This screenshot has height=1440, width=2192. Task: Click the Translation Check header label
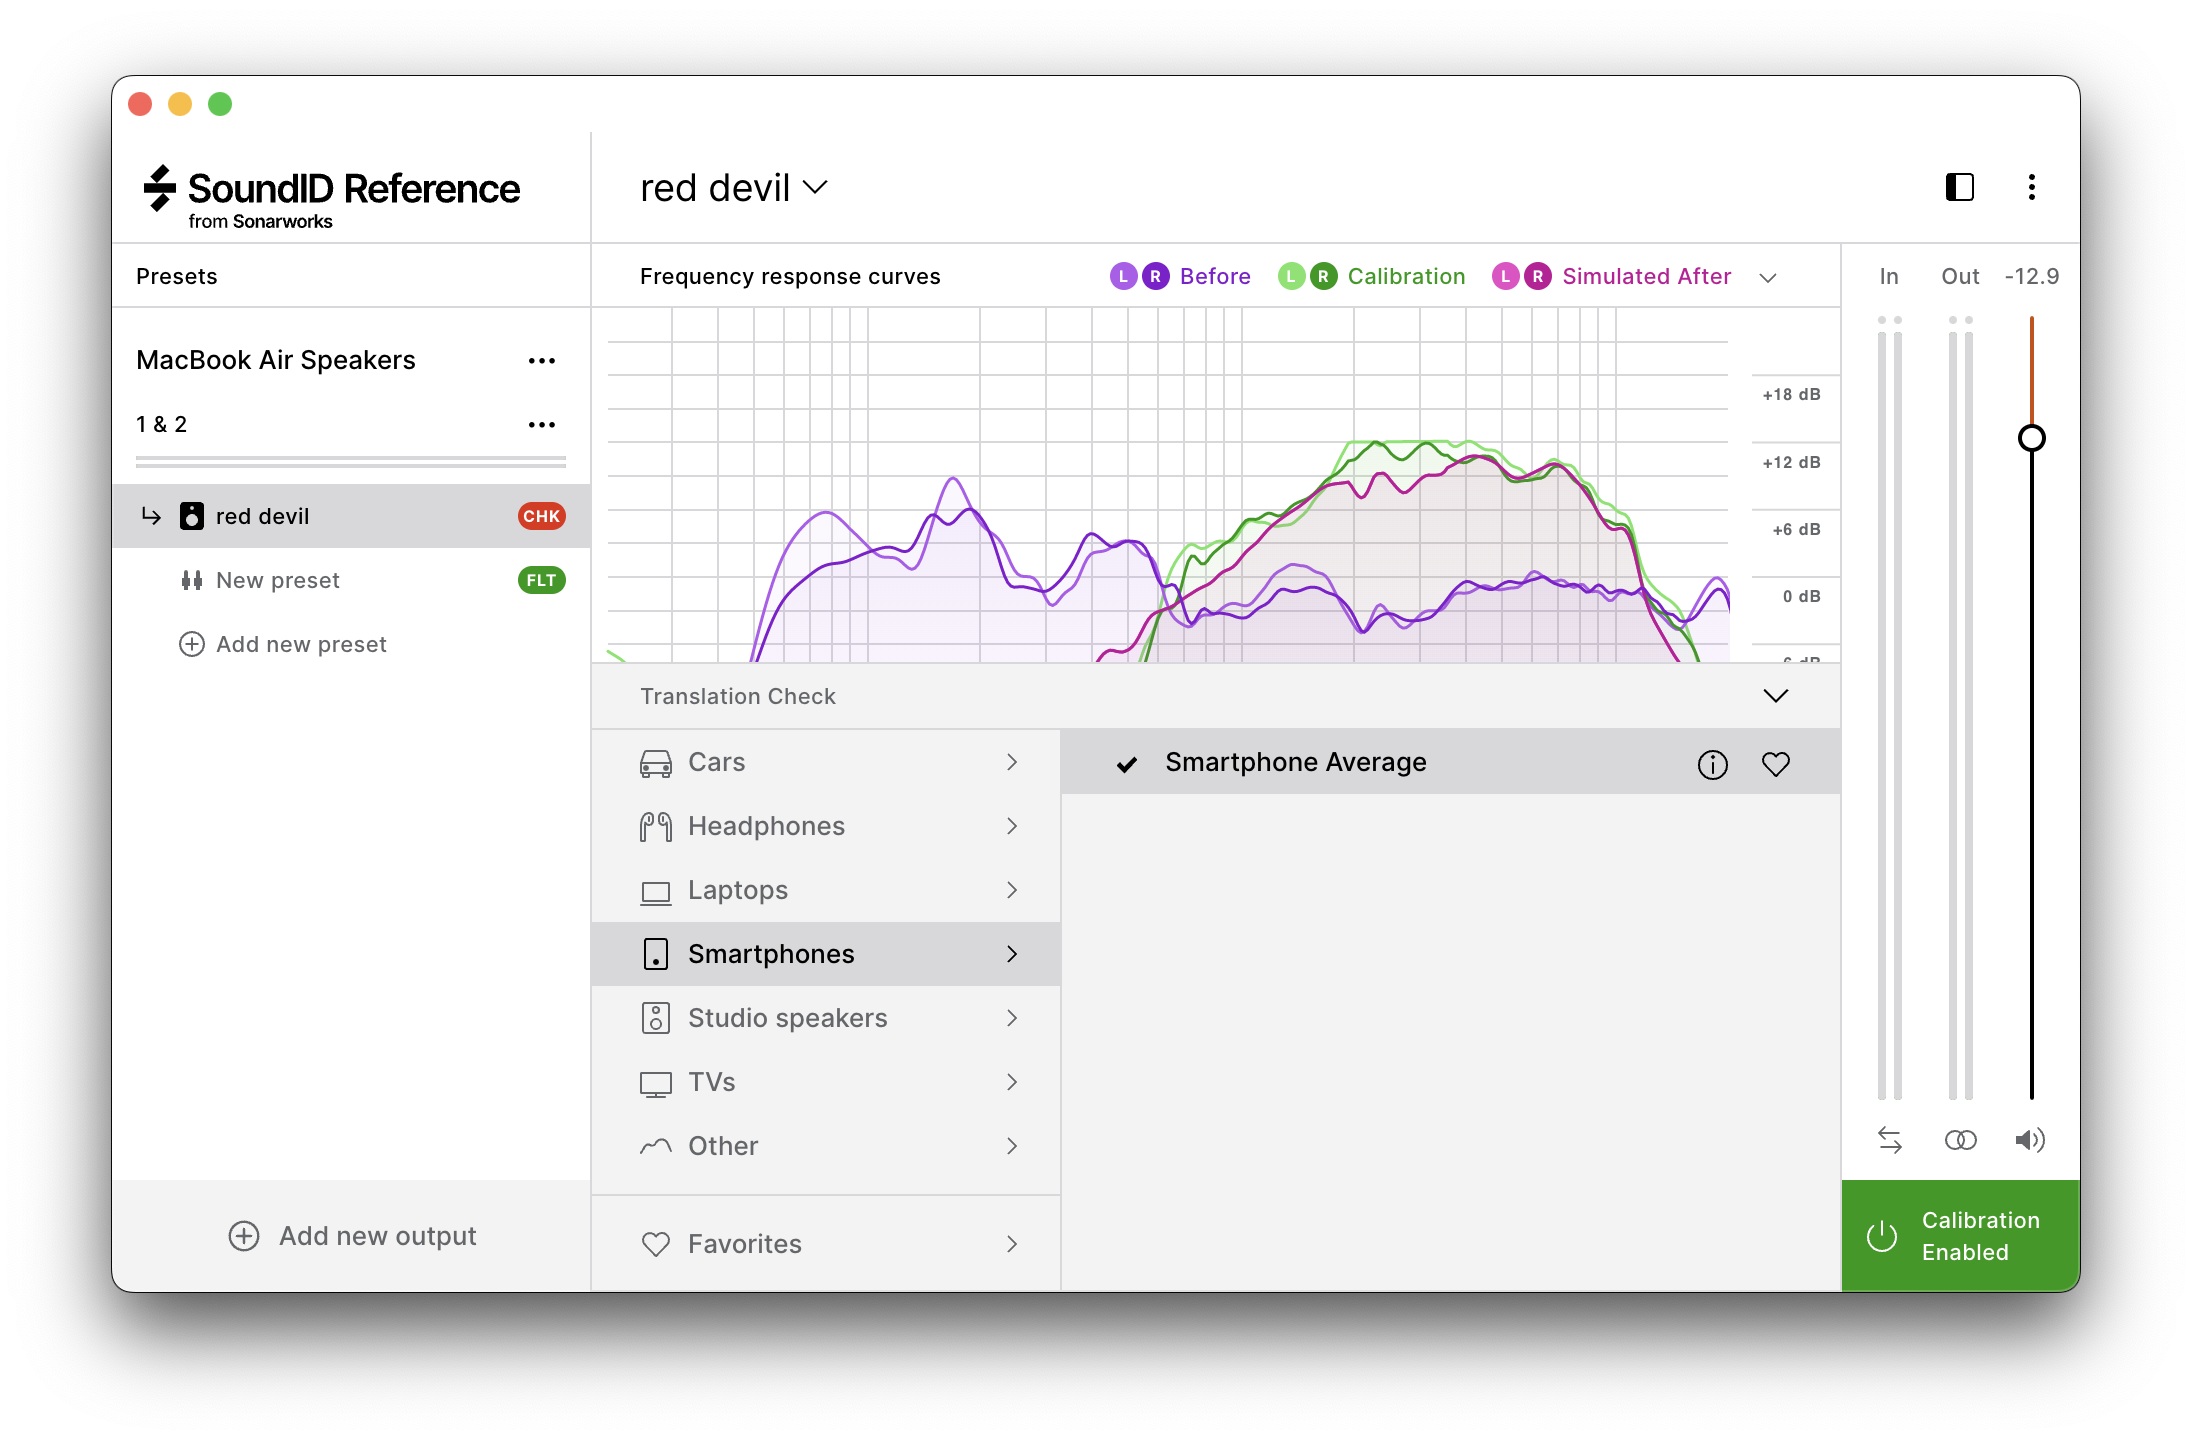point(738,696)
